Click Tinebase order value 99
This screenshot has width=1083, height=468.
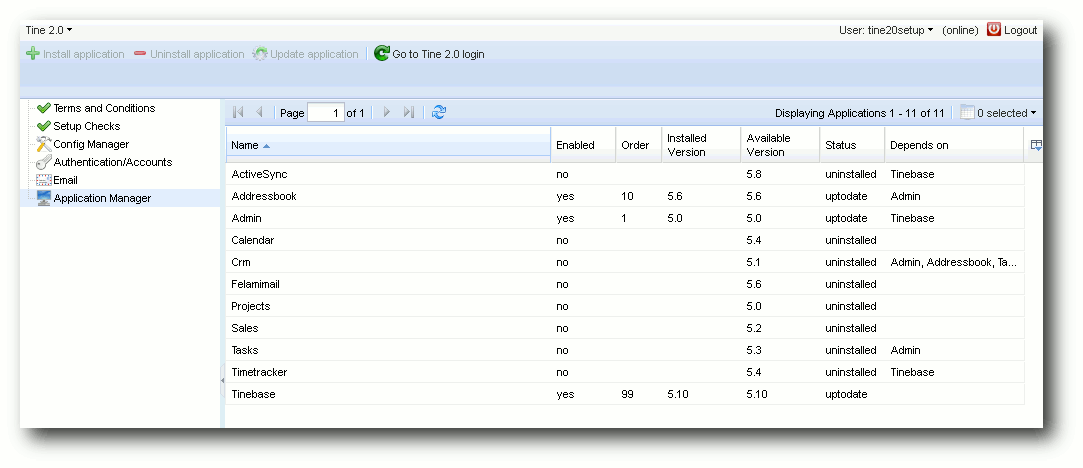[x=627, y=394]
